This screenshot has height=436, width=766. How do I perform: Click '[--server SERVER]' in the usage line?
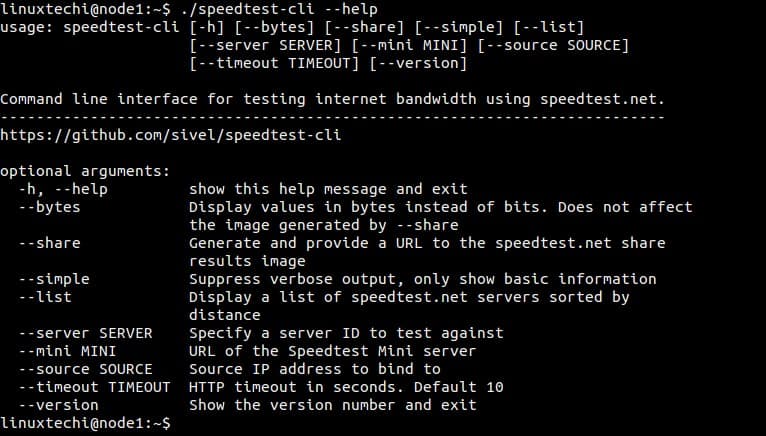coord(265,45)
